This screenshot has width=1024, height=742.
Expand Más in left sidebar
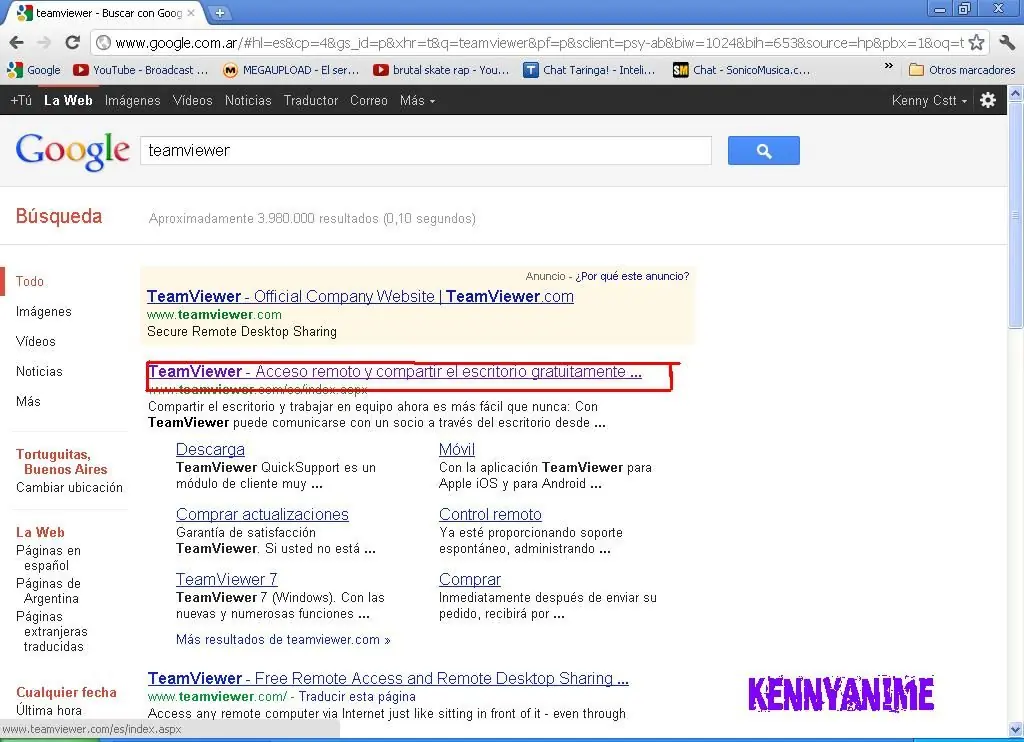tap(28, 402)
